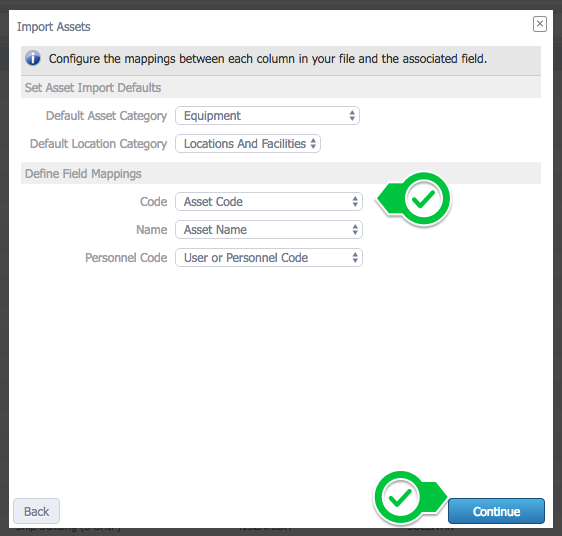Select the Define Field Mappings header

[x=83, y=174]
